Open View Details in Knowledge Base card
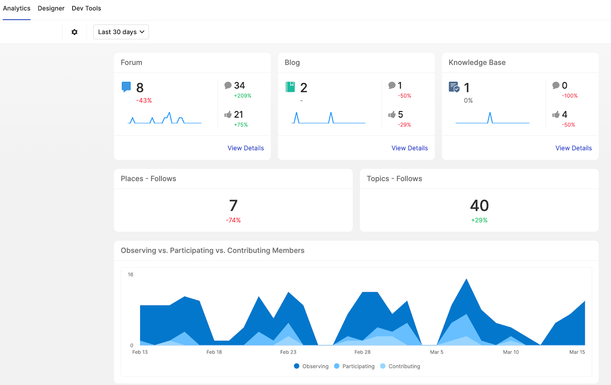The image size is (611, 385). pyautogui.click(x=574, y=148)
